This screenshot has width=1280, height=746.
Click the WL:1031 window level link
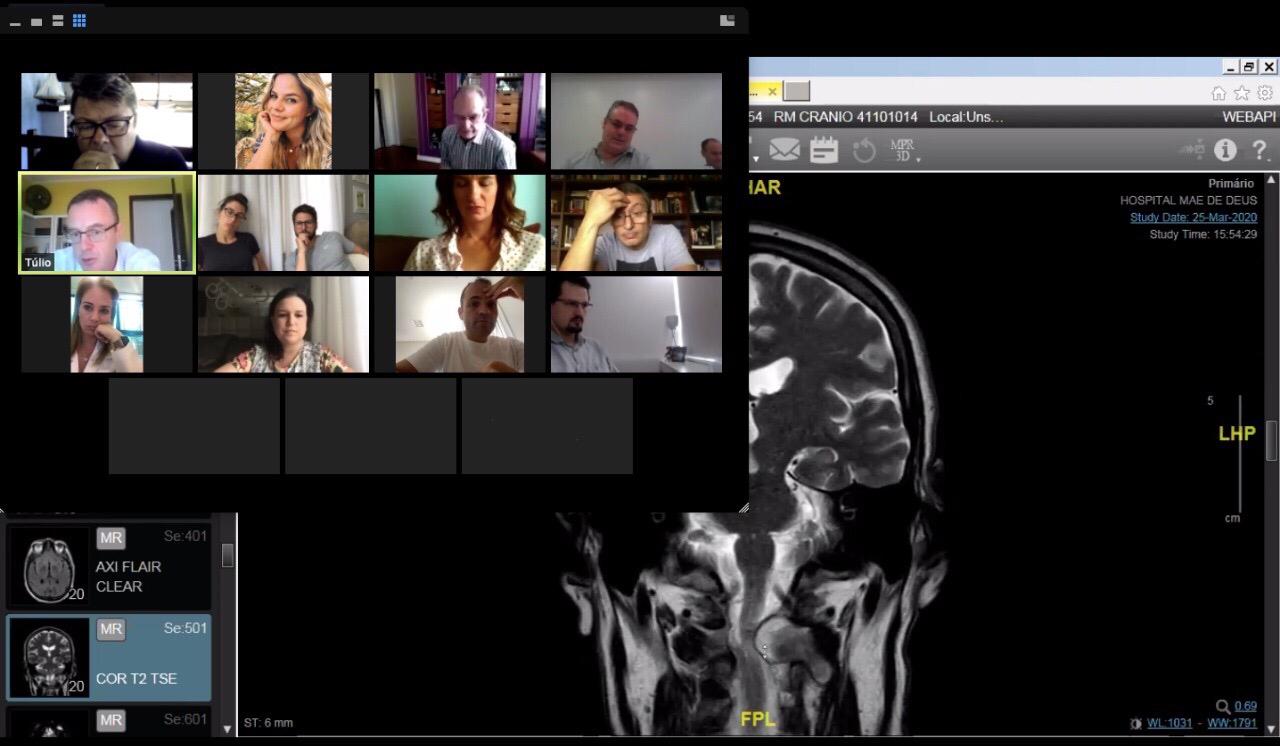point(1171,723)
